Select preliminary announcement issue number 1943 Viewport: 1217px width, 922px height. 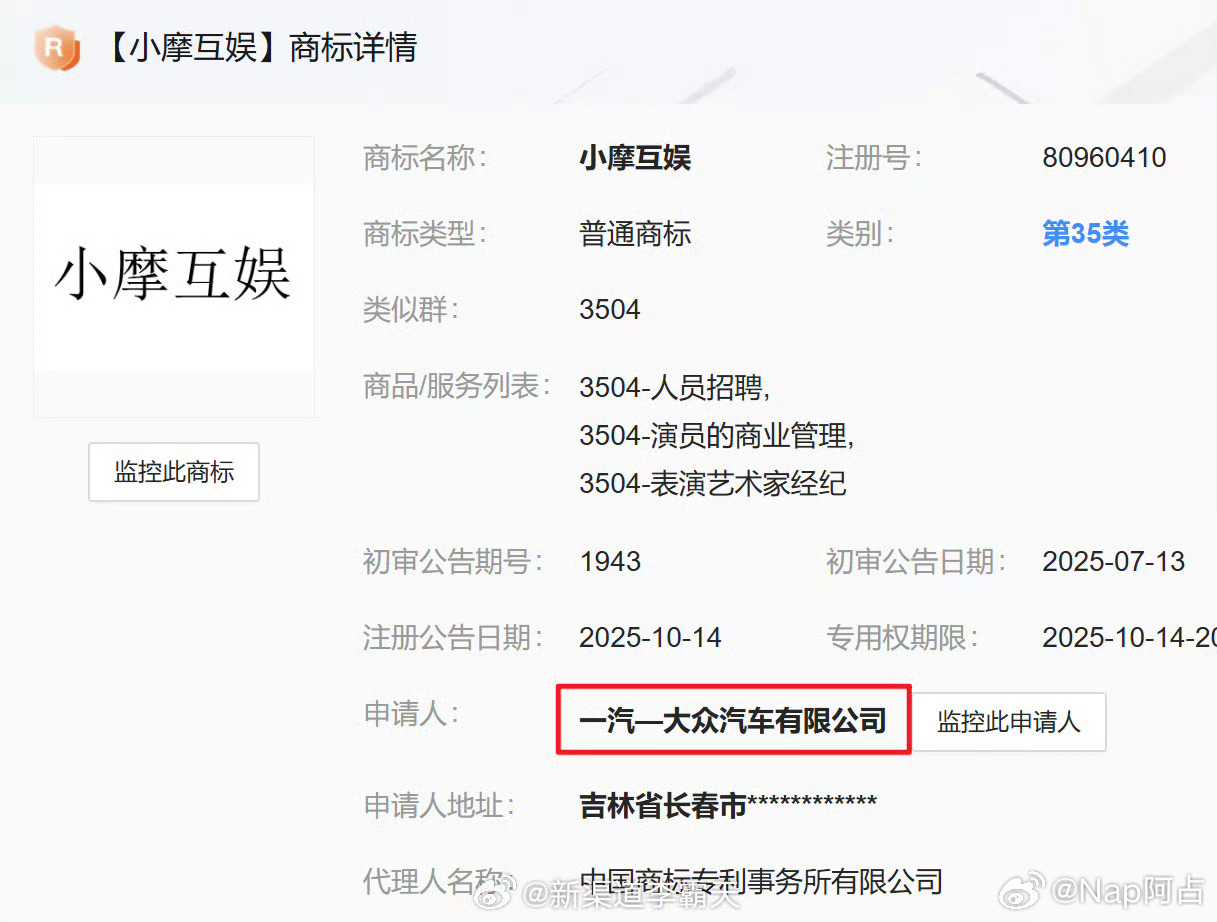[x=610, y=561]
